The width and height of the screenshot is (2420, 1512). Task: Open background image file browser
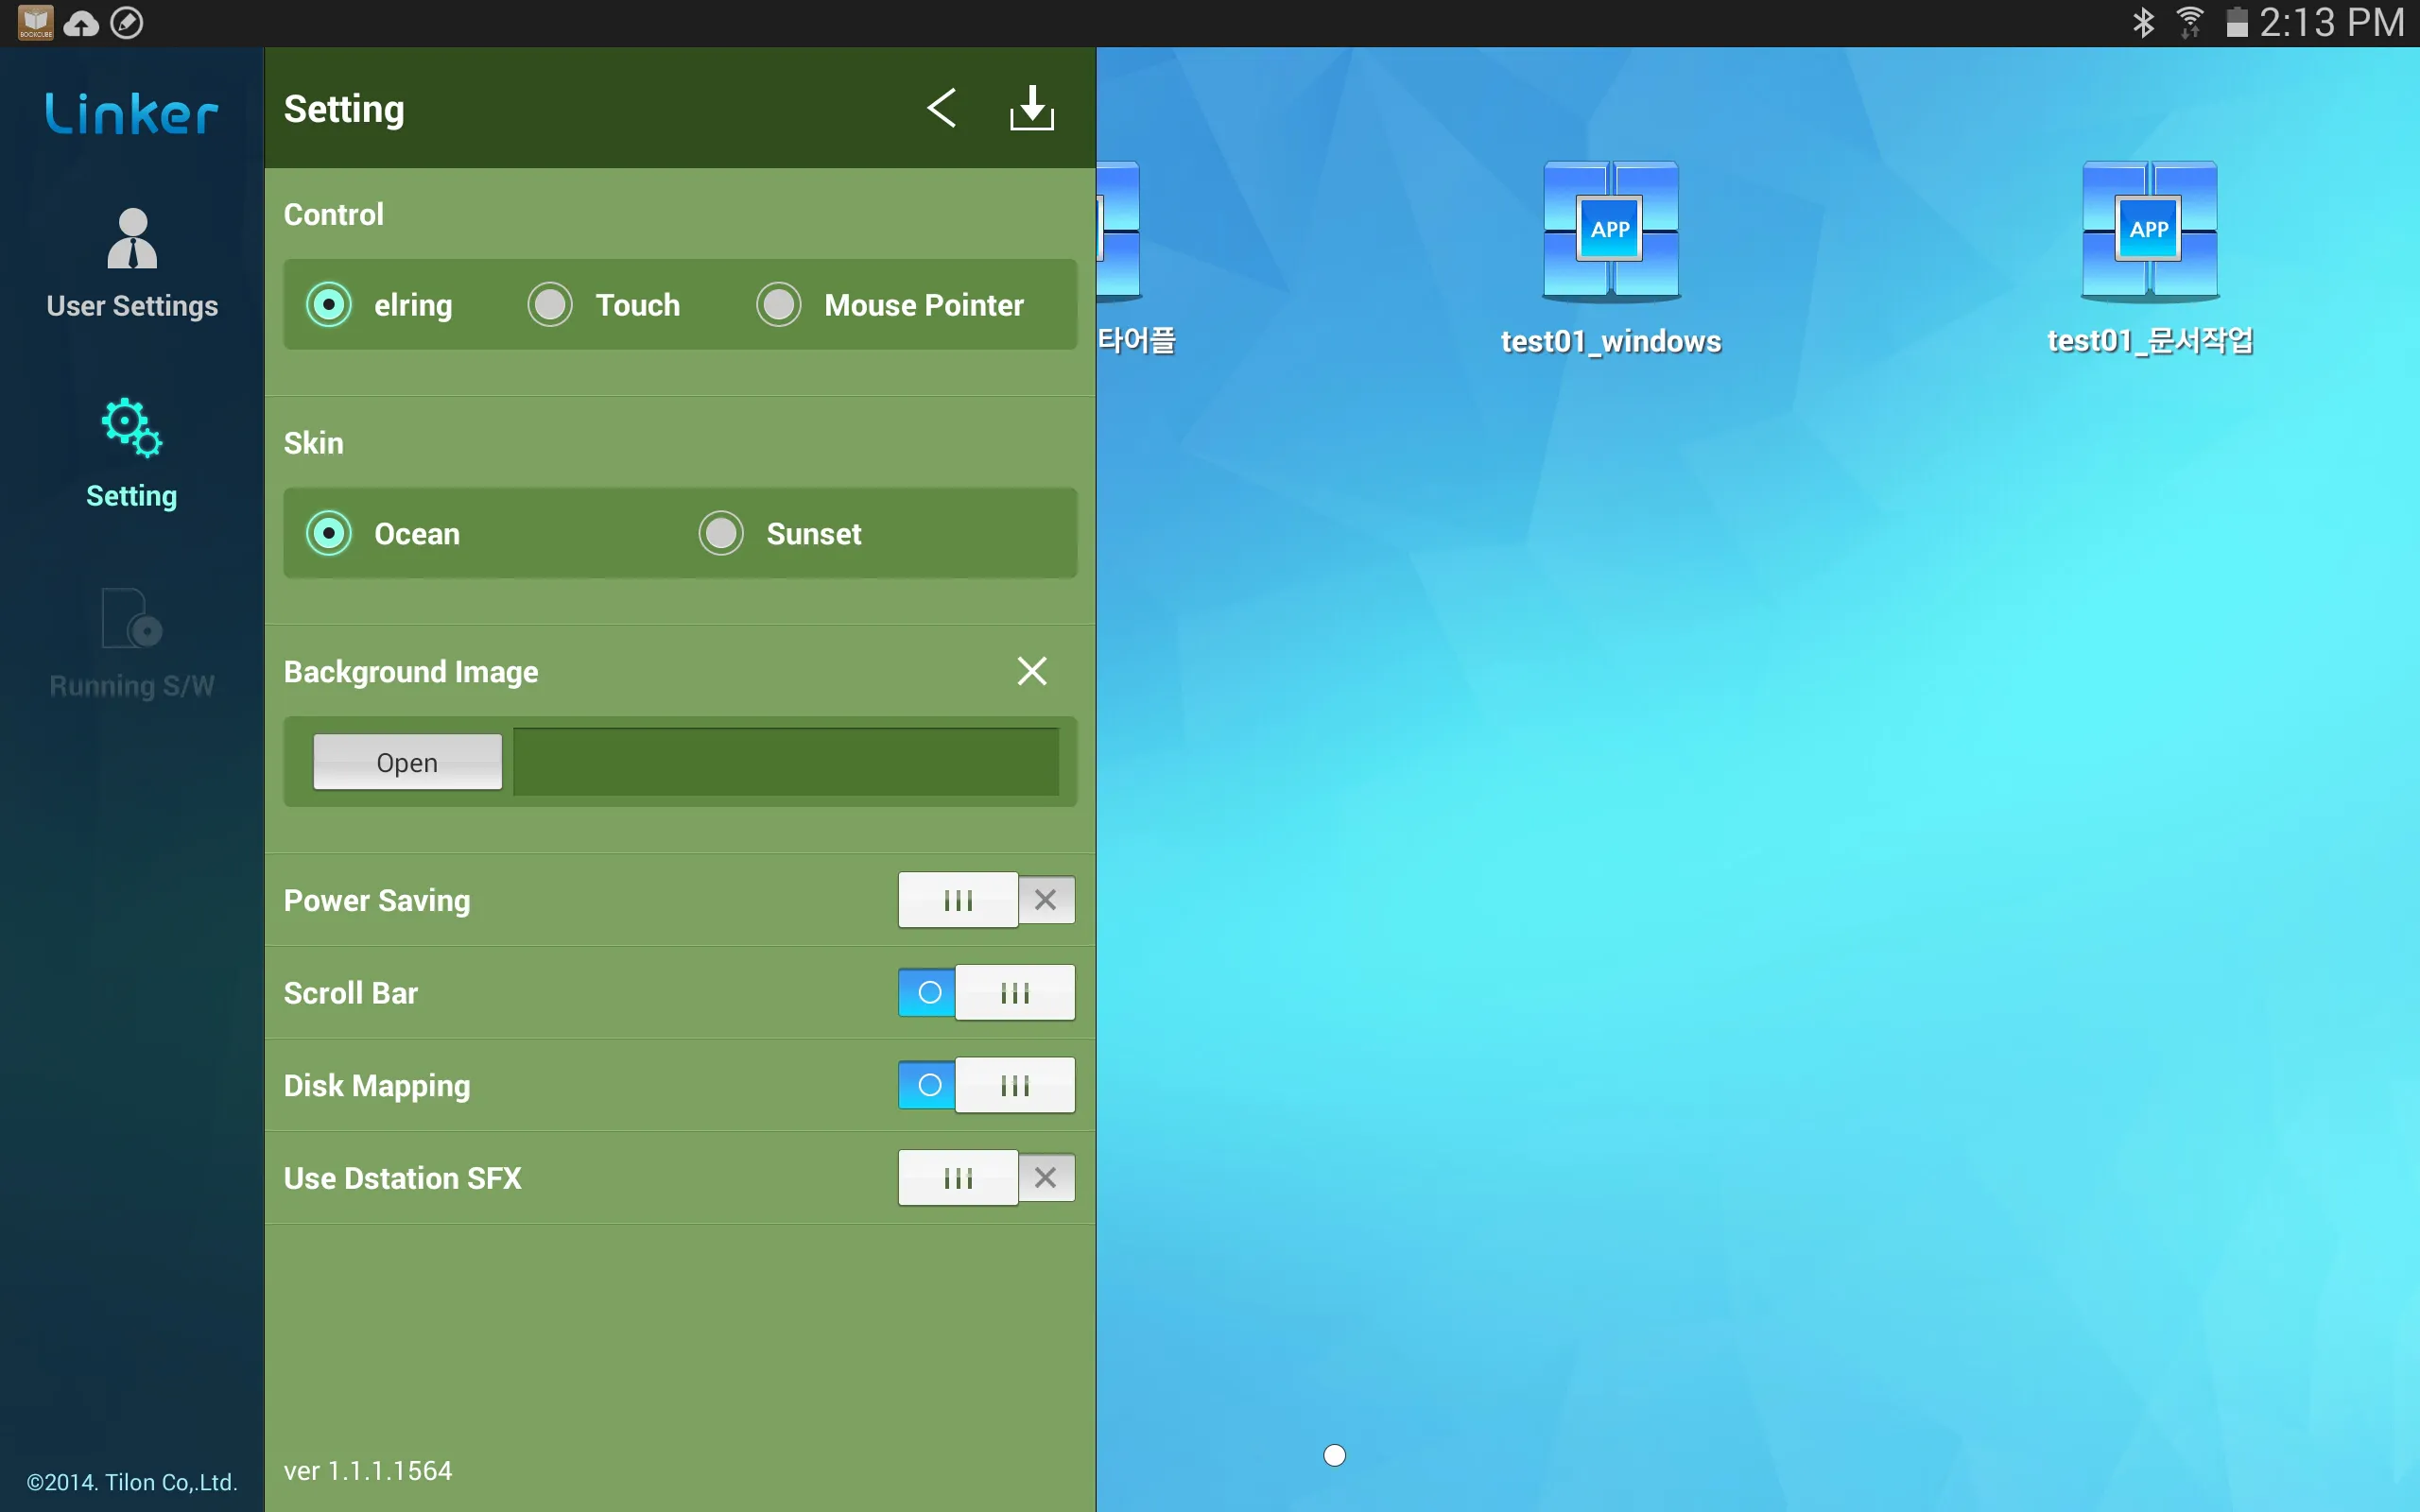[406, 762]
